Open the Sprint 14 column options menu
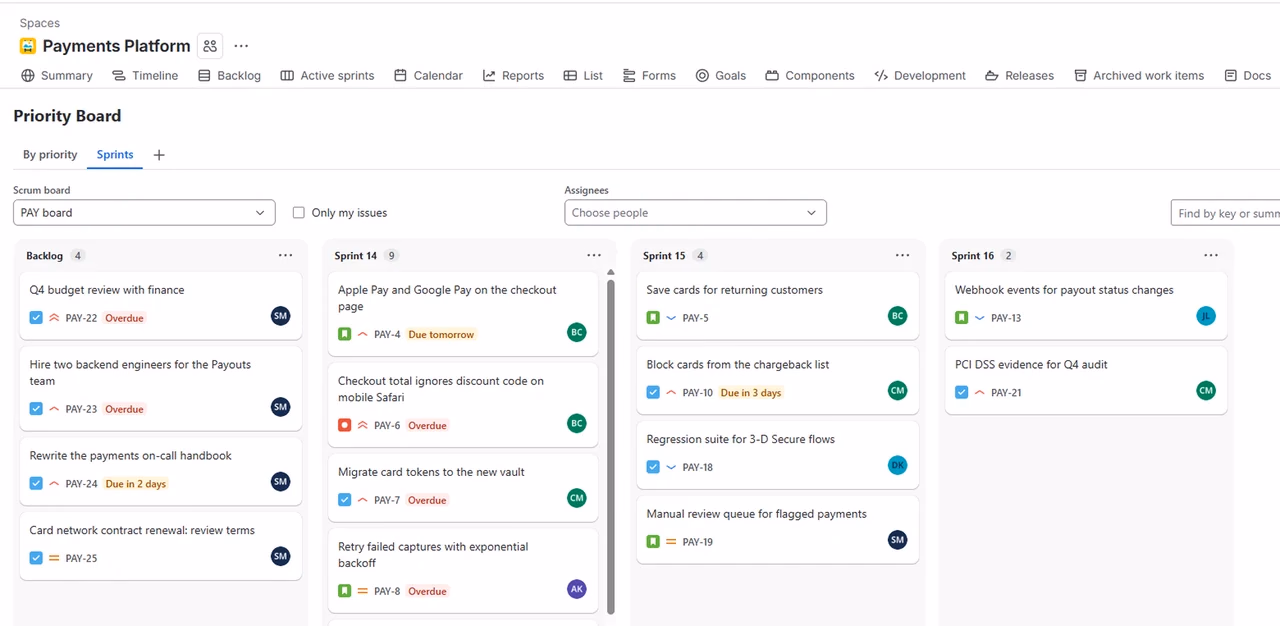The width and height of the screenshot is (1280, 626). (x=594, y=255)
